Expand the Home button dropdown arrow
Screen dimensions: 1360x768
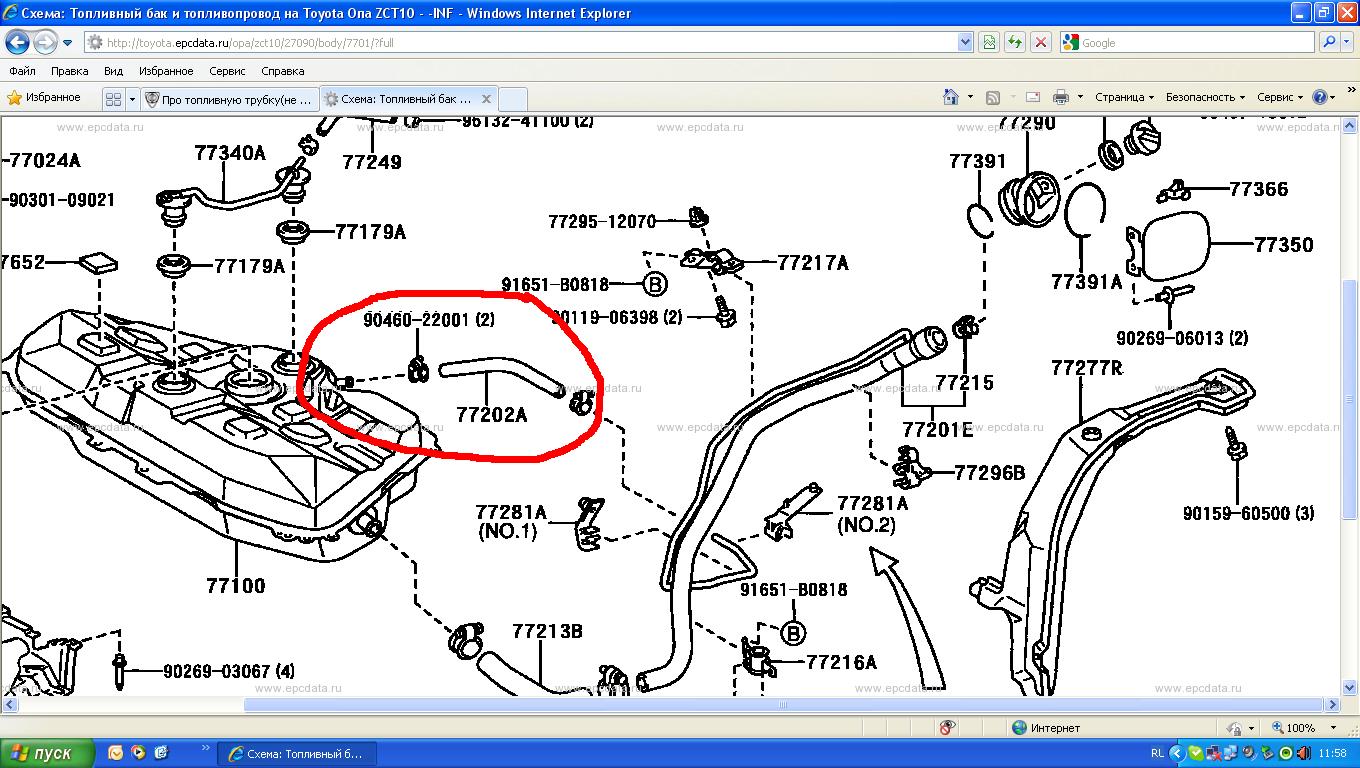(970, 97)
